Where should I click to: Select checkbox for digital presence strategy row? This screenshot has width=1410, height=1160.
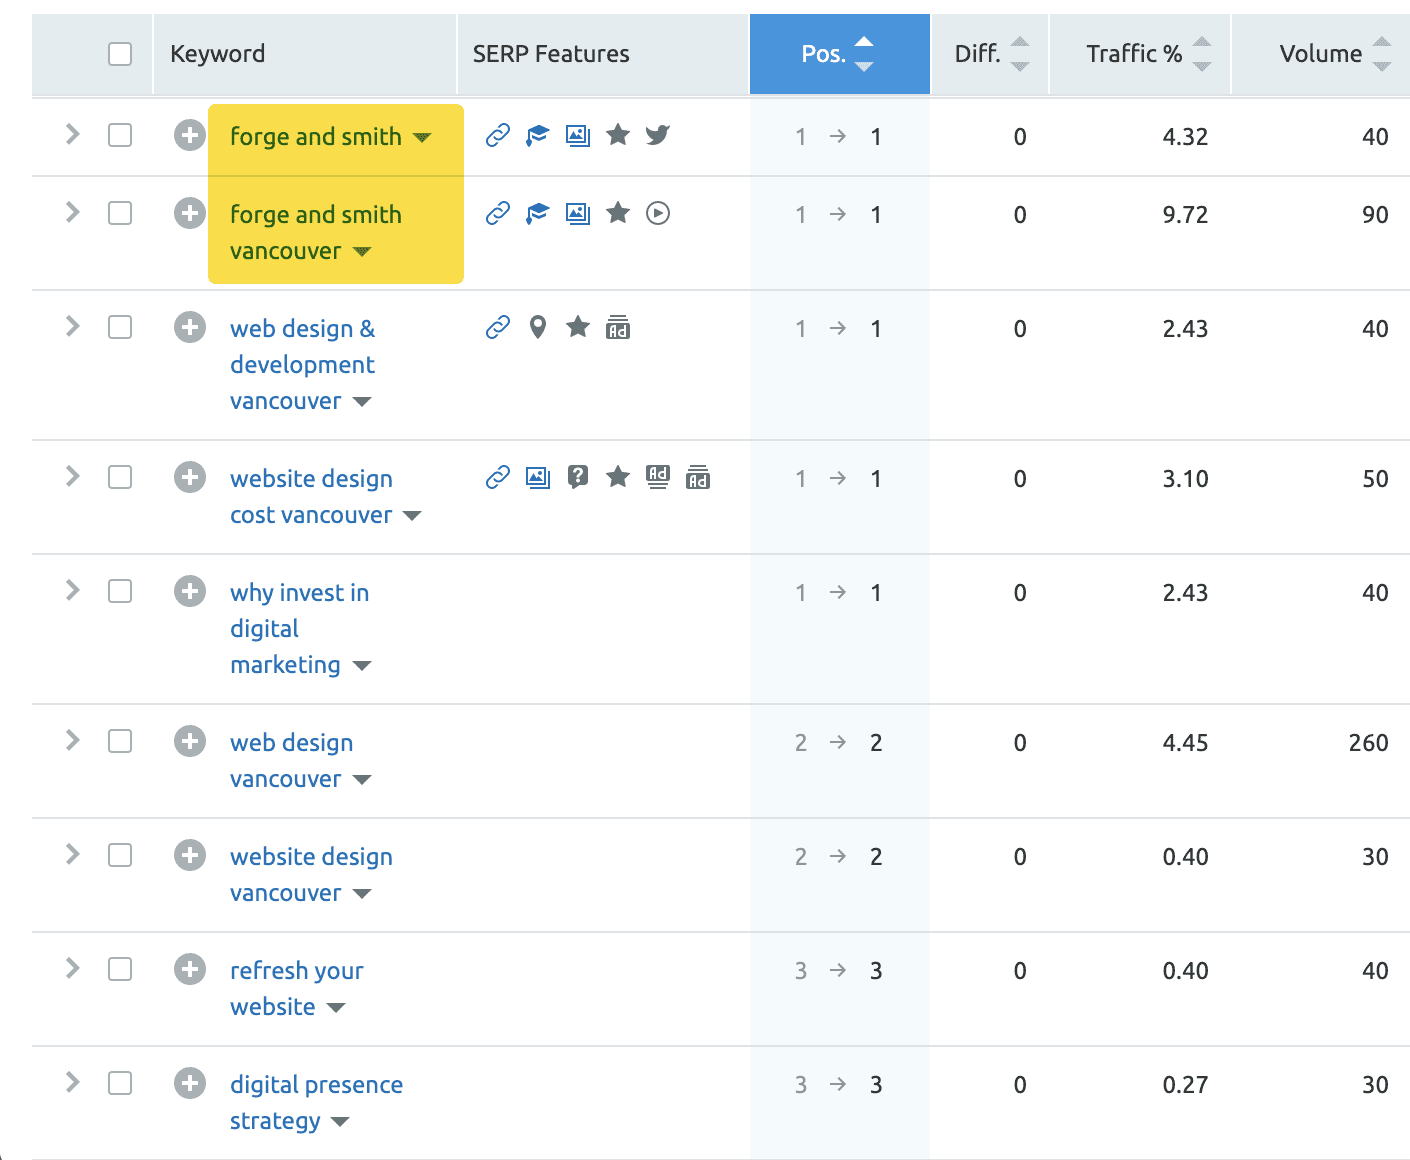(120, 1083)
